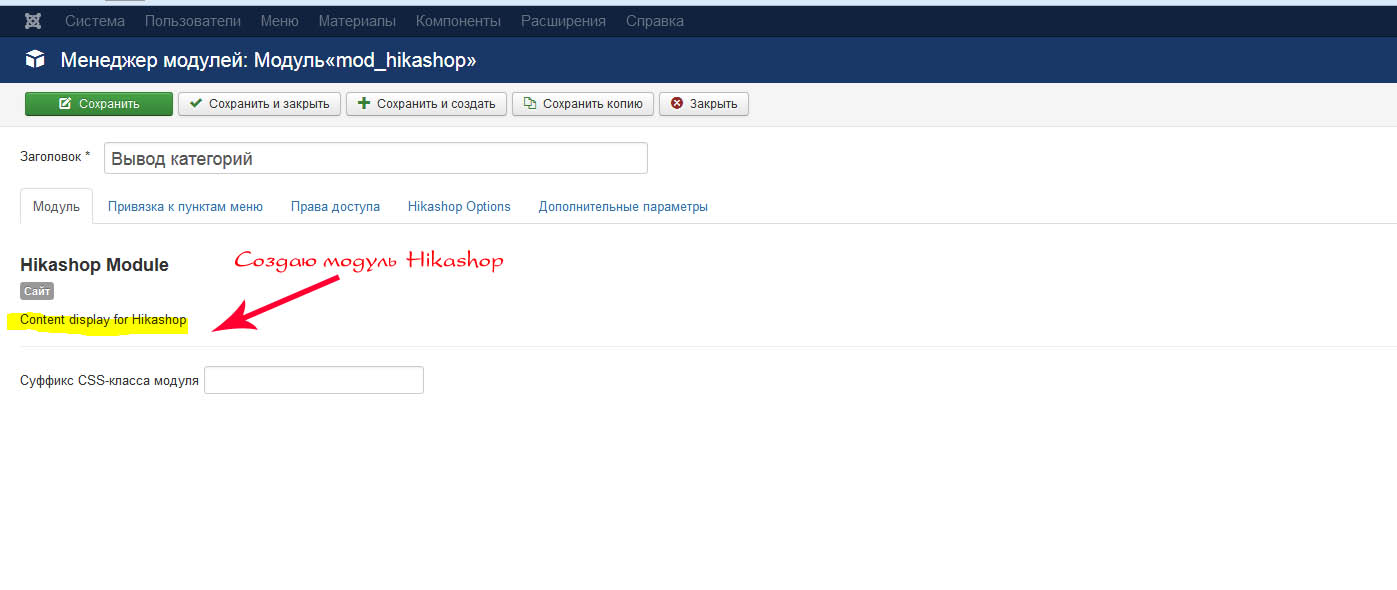Click the Hikashop Module heading text
The width and height of the screenshot is (1397, 590).
point(94,265)
